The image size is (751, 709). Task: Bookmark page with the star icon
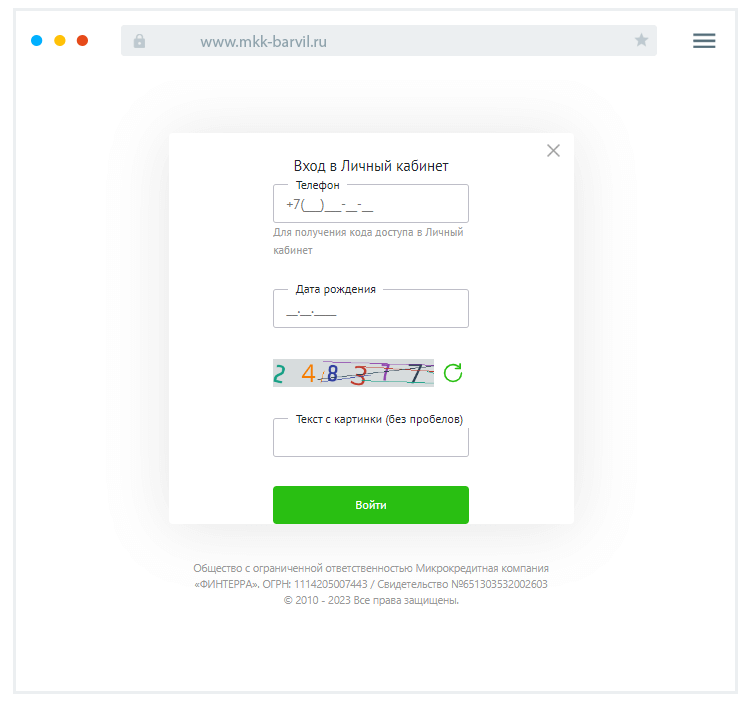pyautogui.click(x=641, y=41)
